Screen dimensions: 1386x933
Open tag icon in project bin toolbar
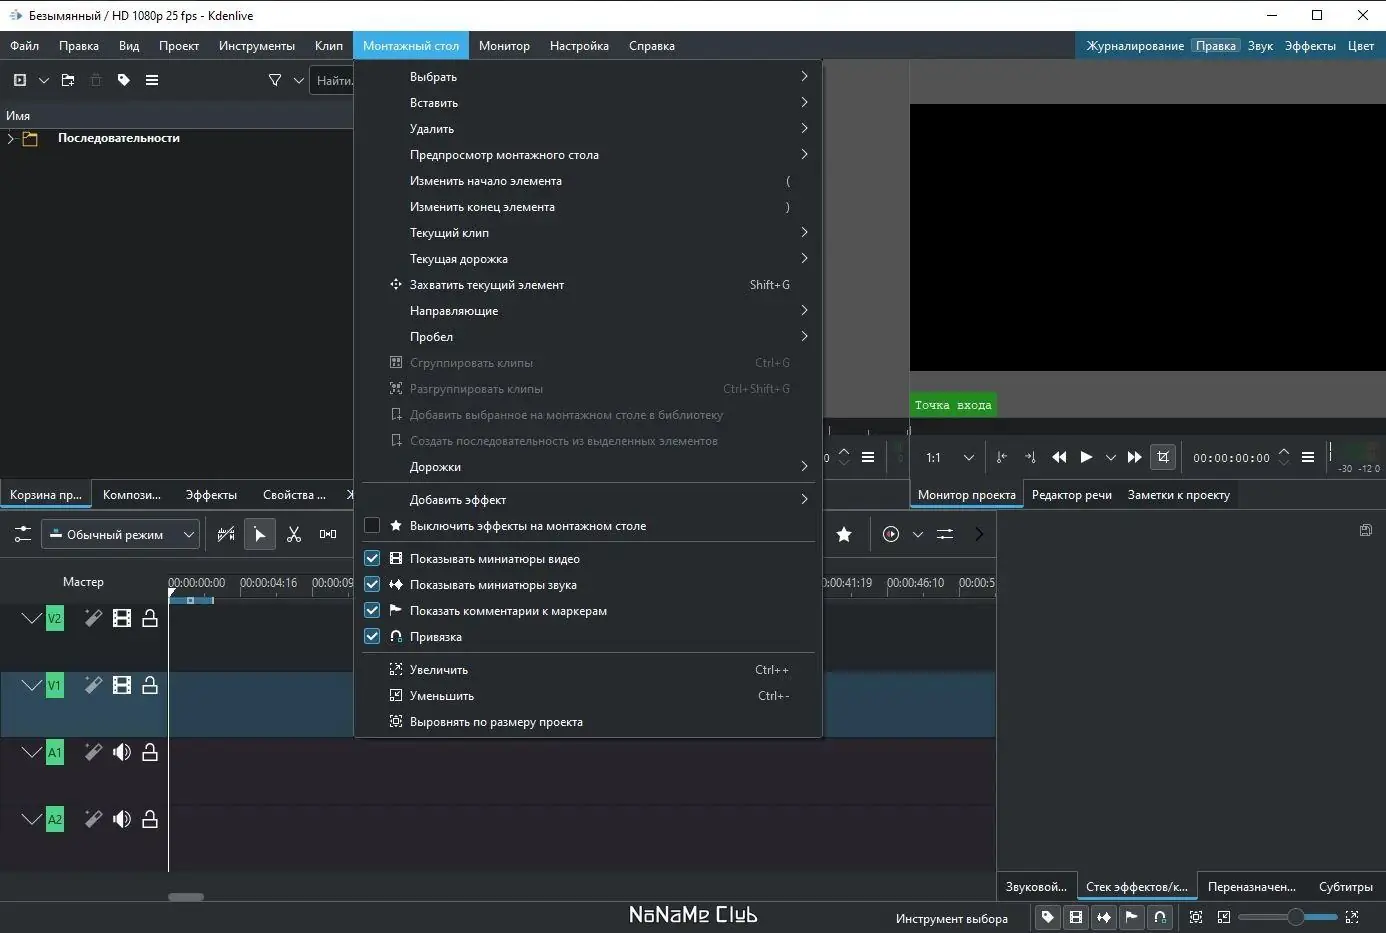click(x=124, y=80)
